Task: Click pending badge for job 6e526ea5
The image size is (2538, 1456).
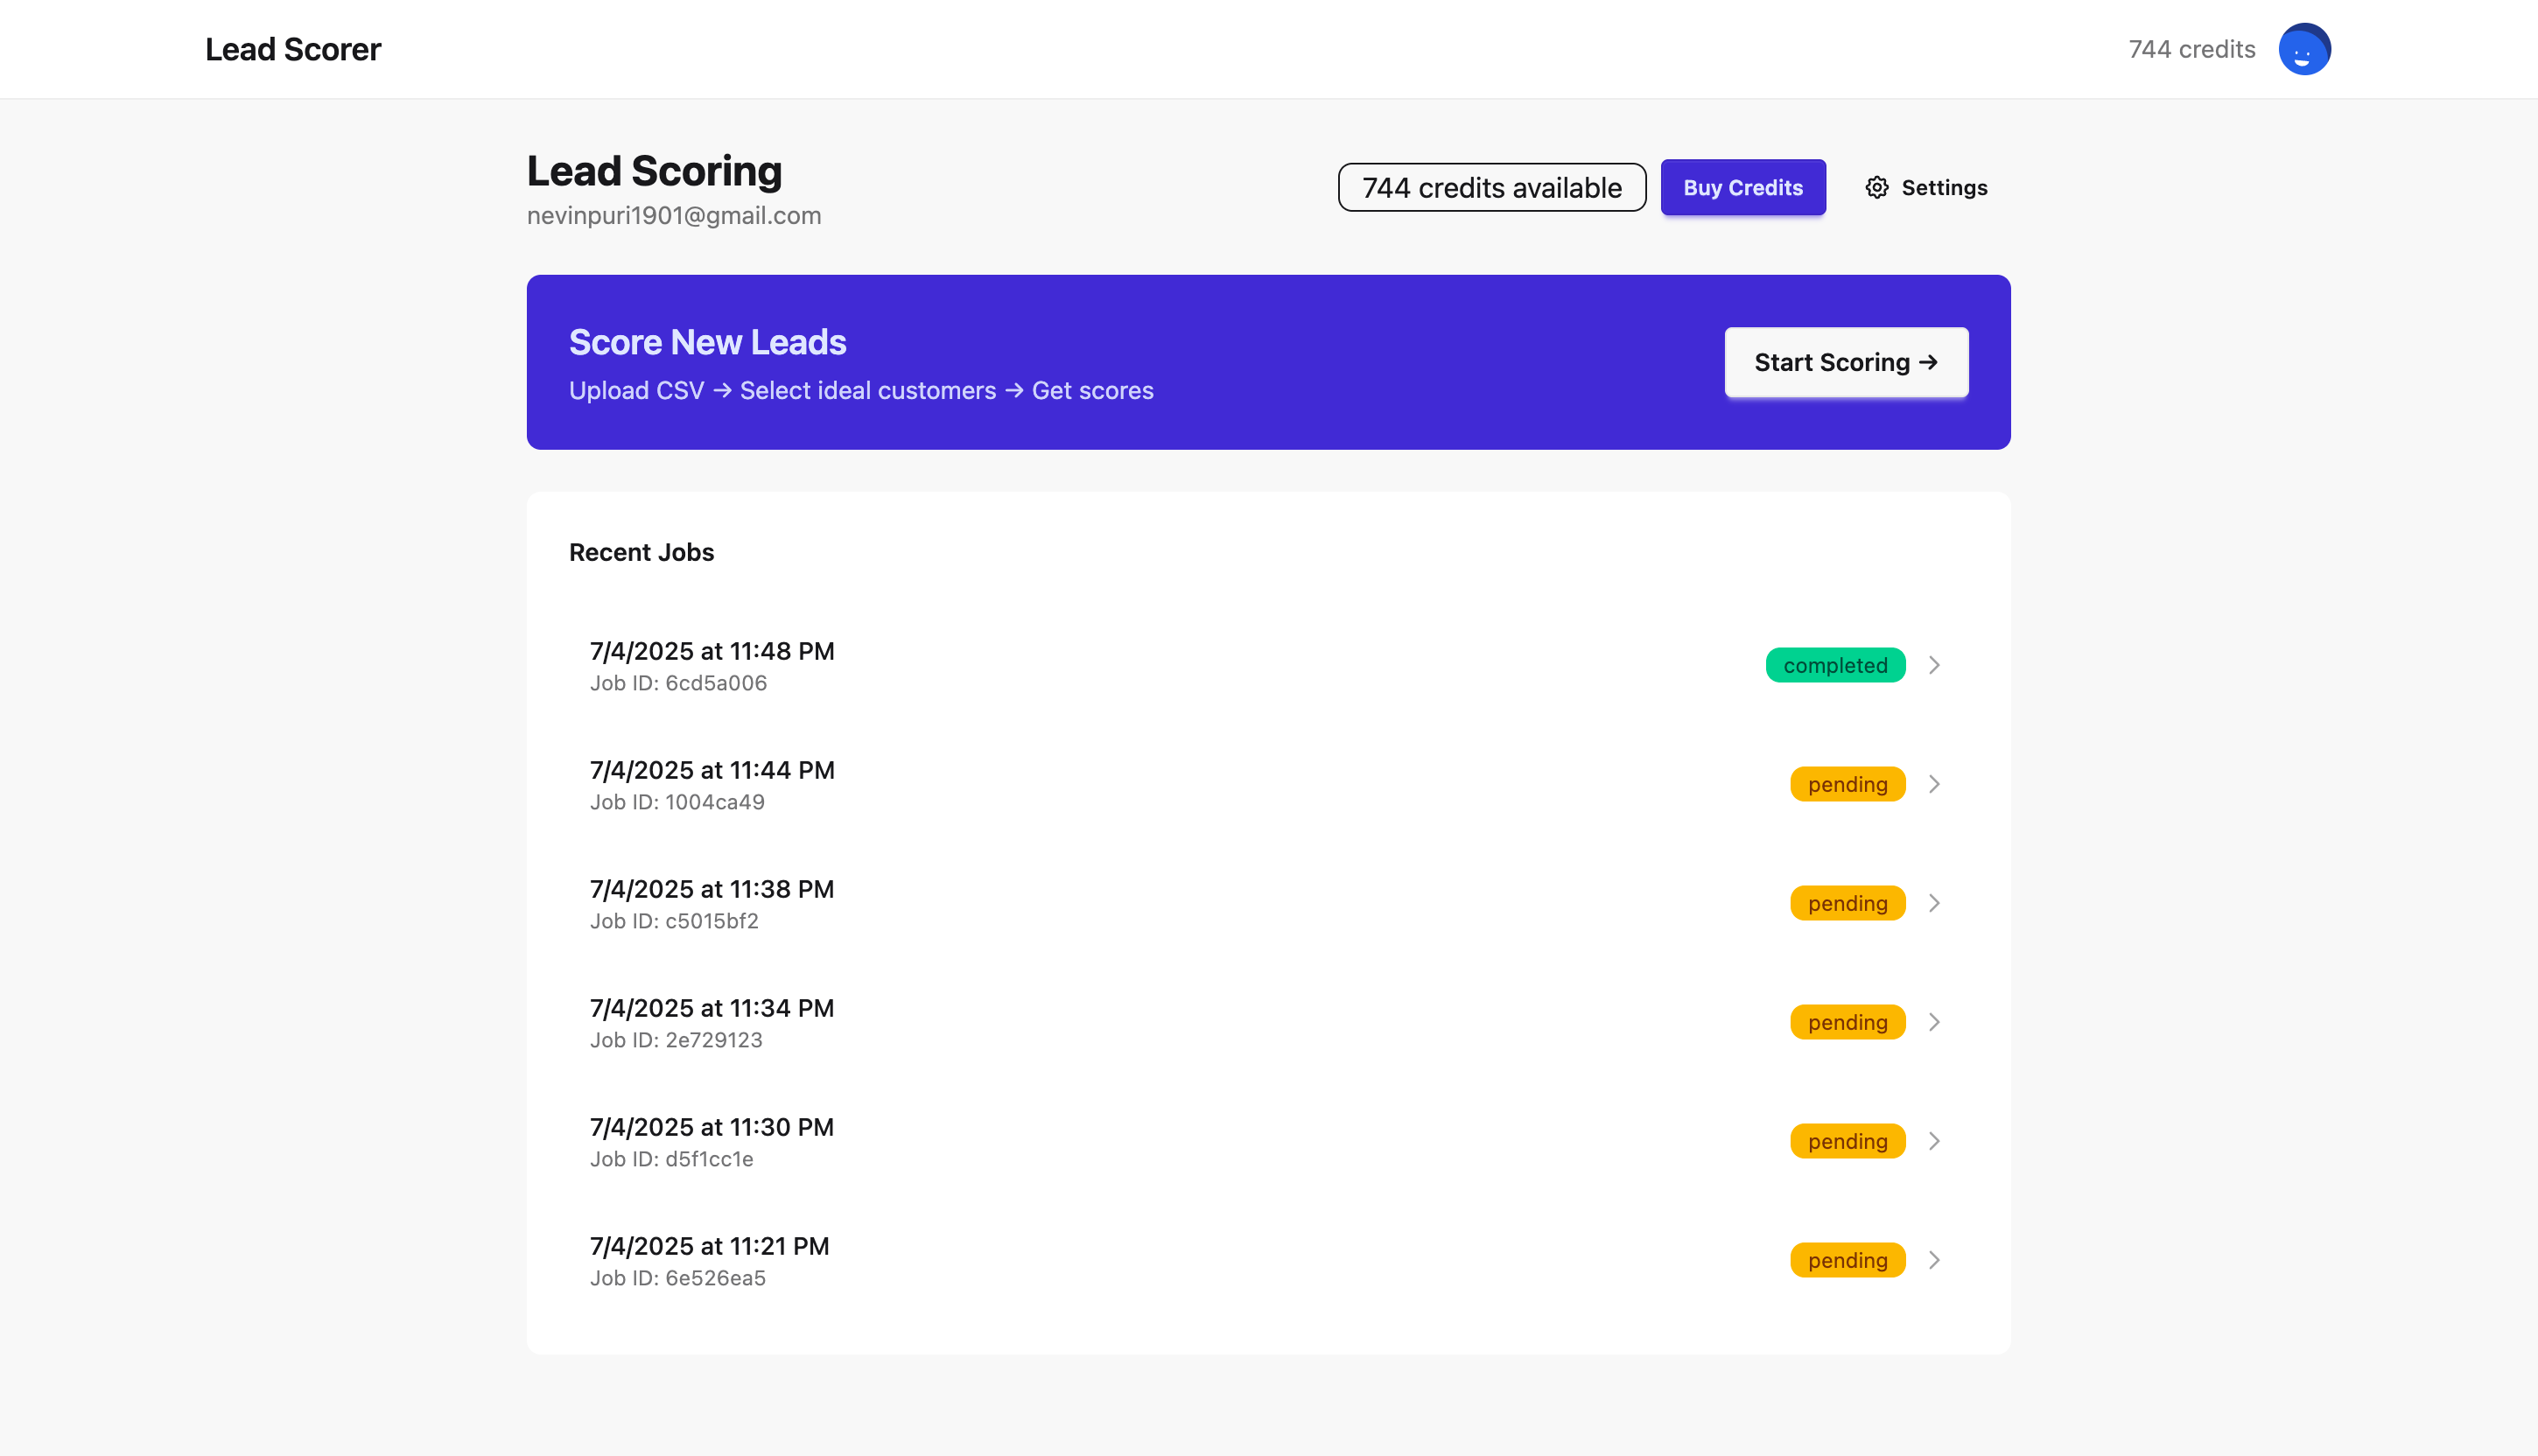Action: [x=1847, y=1260]
